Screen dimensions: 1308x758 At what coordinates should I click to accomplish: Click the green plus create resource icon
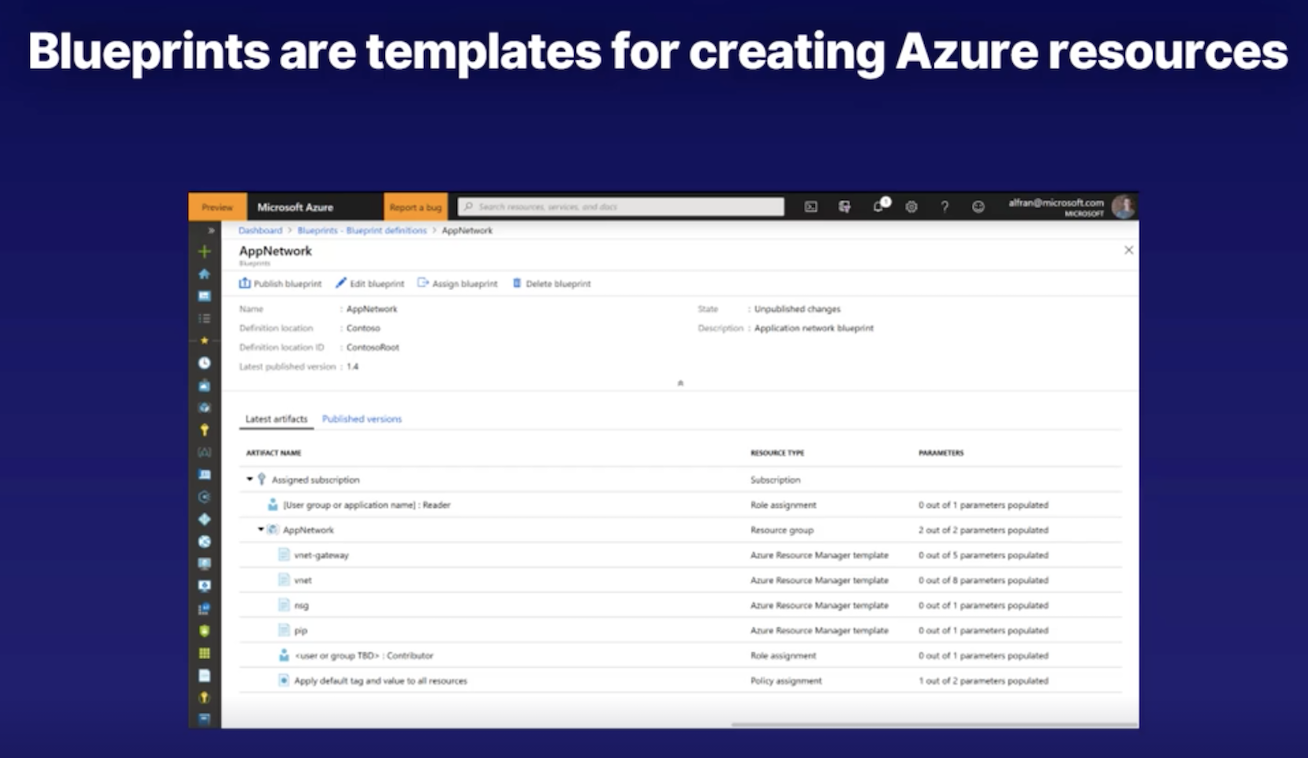(x=205, y=252)
